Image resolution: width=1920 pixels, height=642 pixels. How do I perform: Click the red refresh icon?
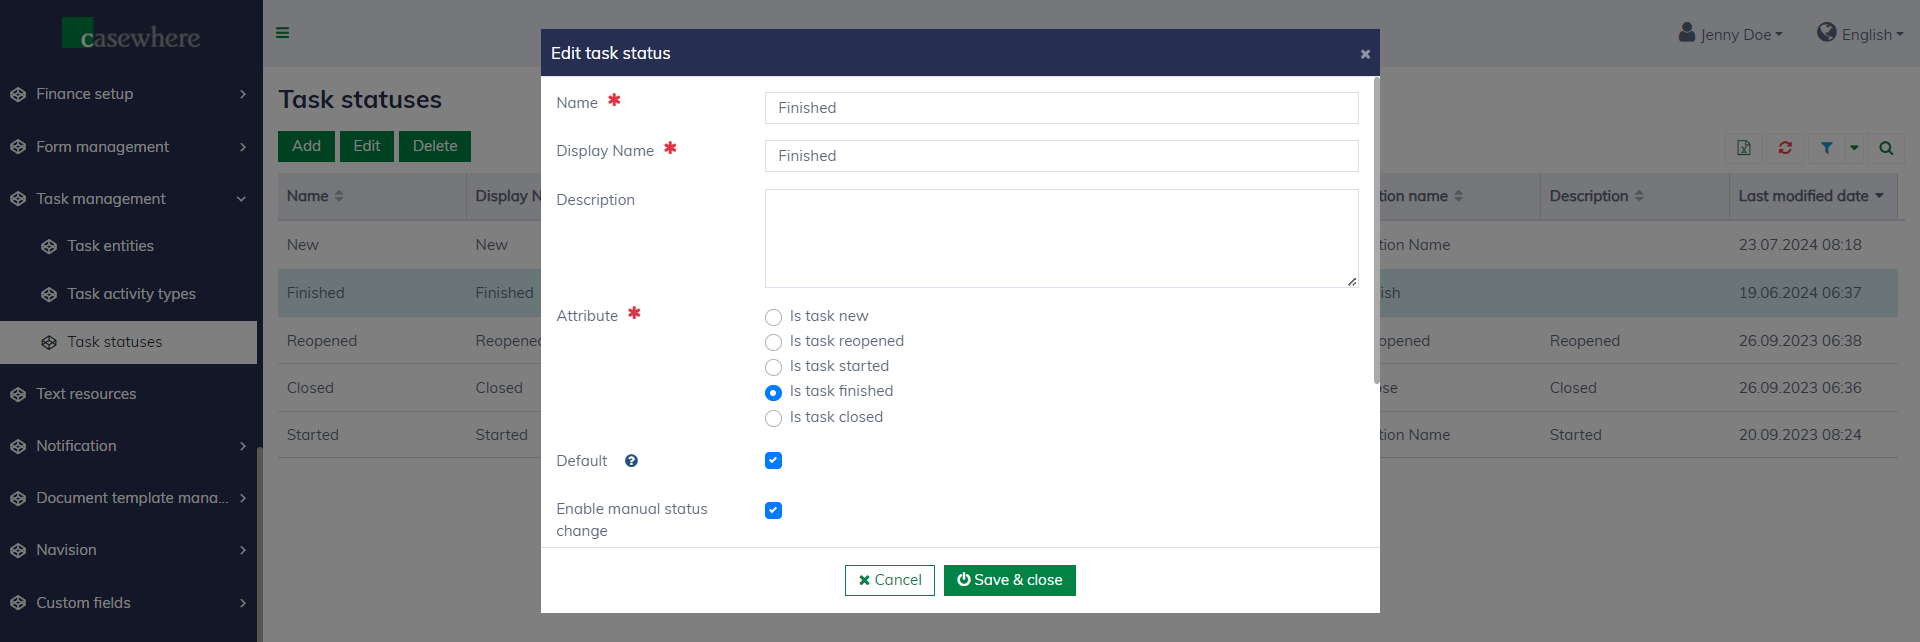[x=1785, y=148]
